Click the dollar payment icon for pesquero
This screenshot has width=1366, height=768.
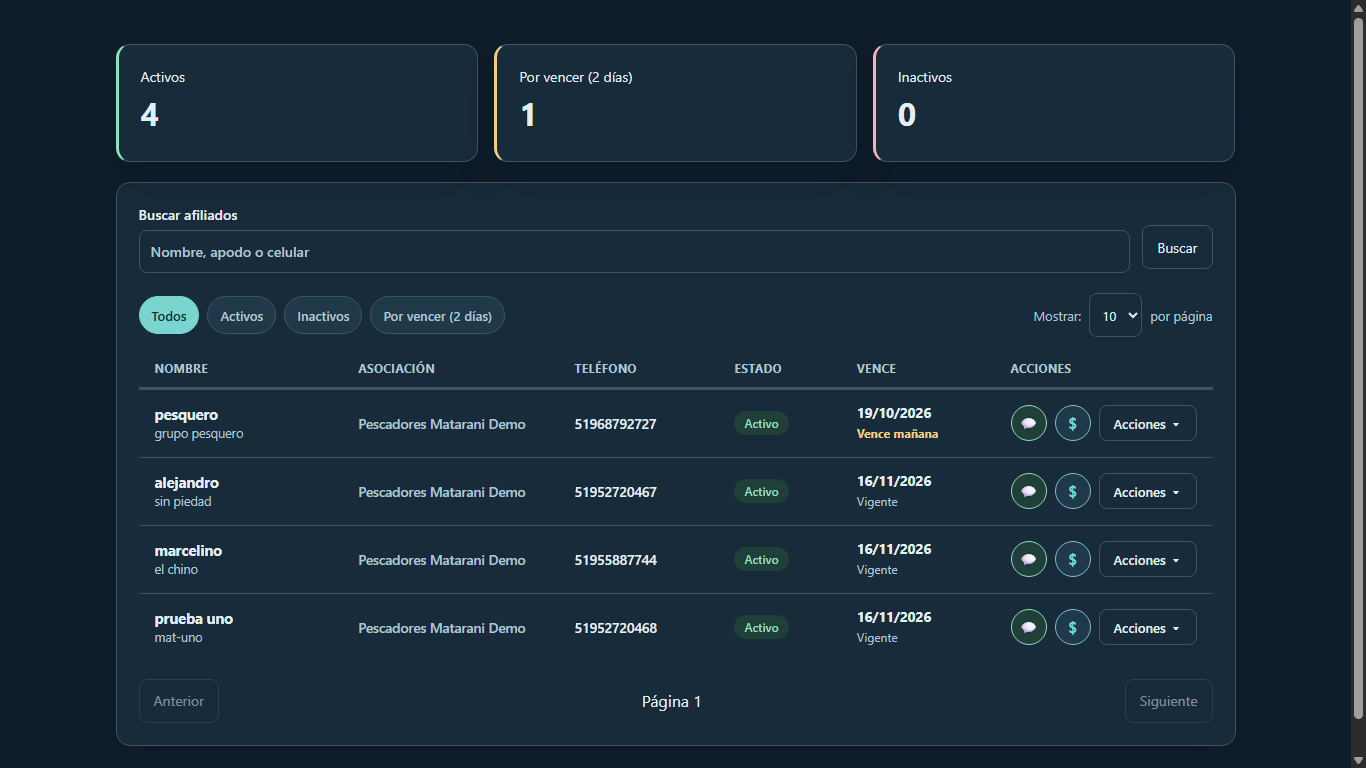point(1073,423)
